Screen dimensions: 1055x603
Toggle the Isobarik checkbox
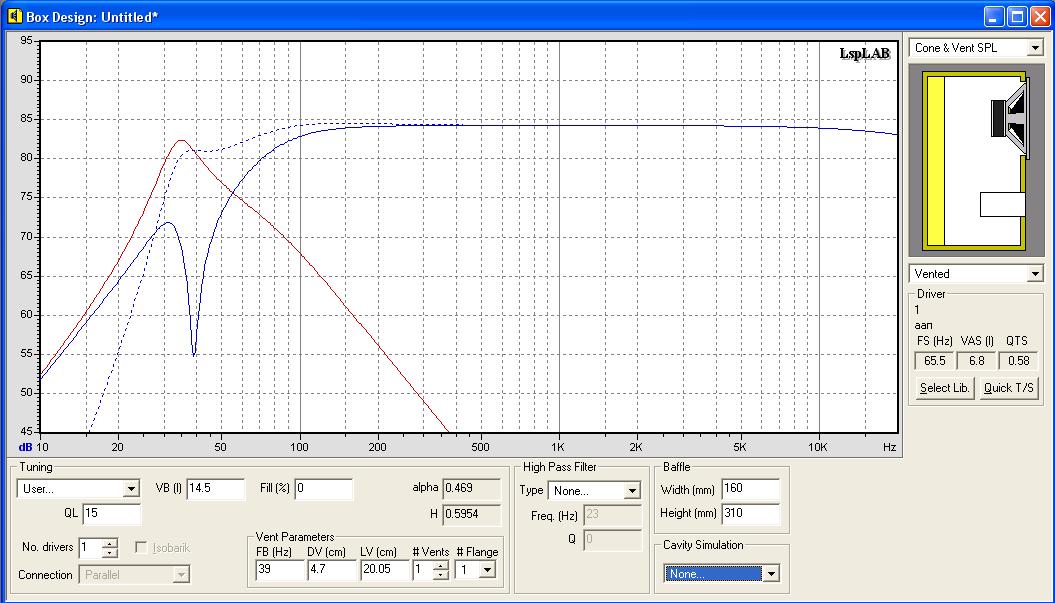pyautogui.click(x=141, y=548)
